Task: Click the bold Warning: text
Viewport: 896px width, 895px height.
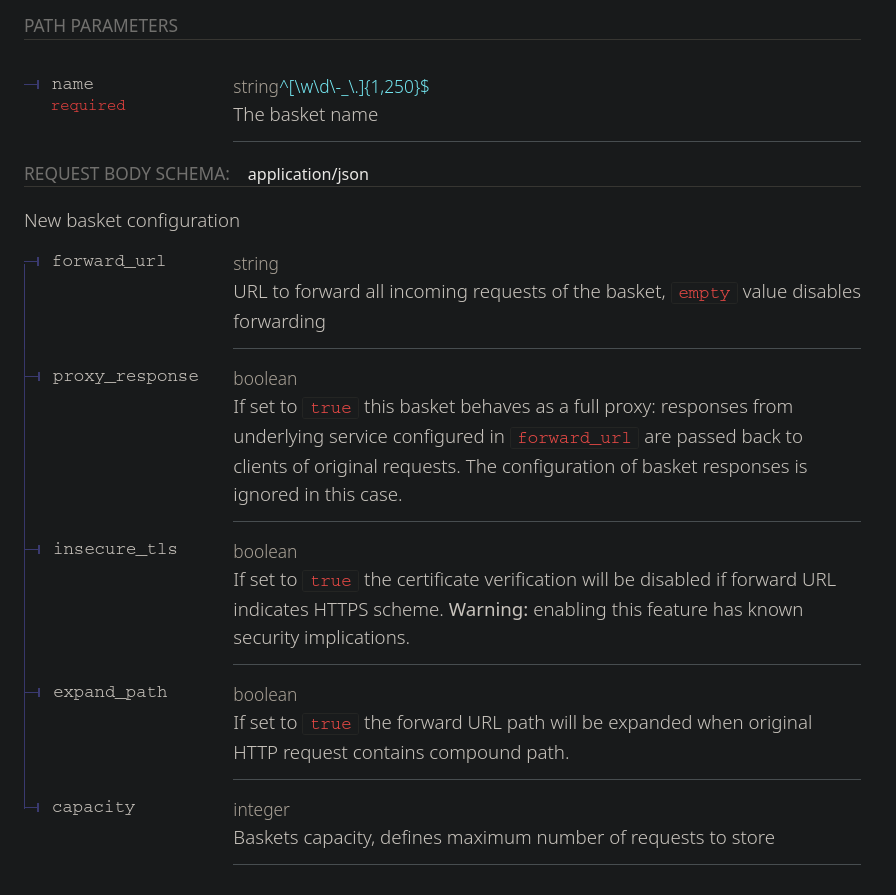Action: pos(488,609)
